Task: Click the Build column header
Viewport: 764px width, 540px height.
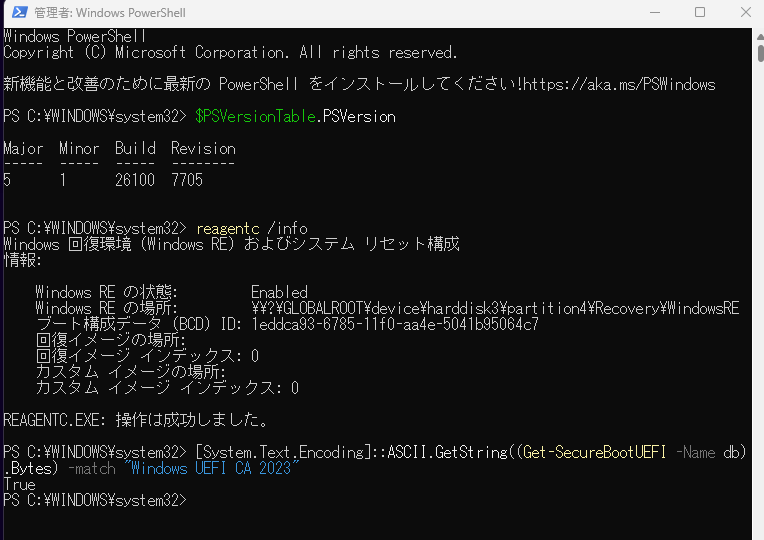Action: 135,148
